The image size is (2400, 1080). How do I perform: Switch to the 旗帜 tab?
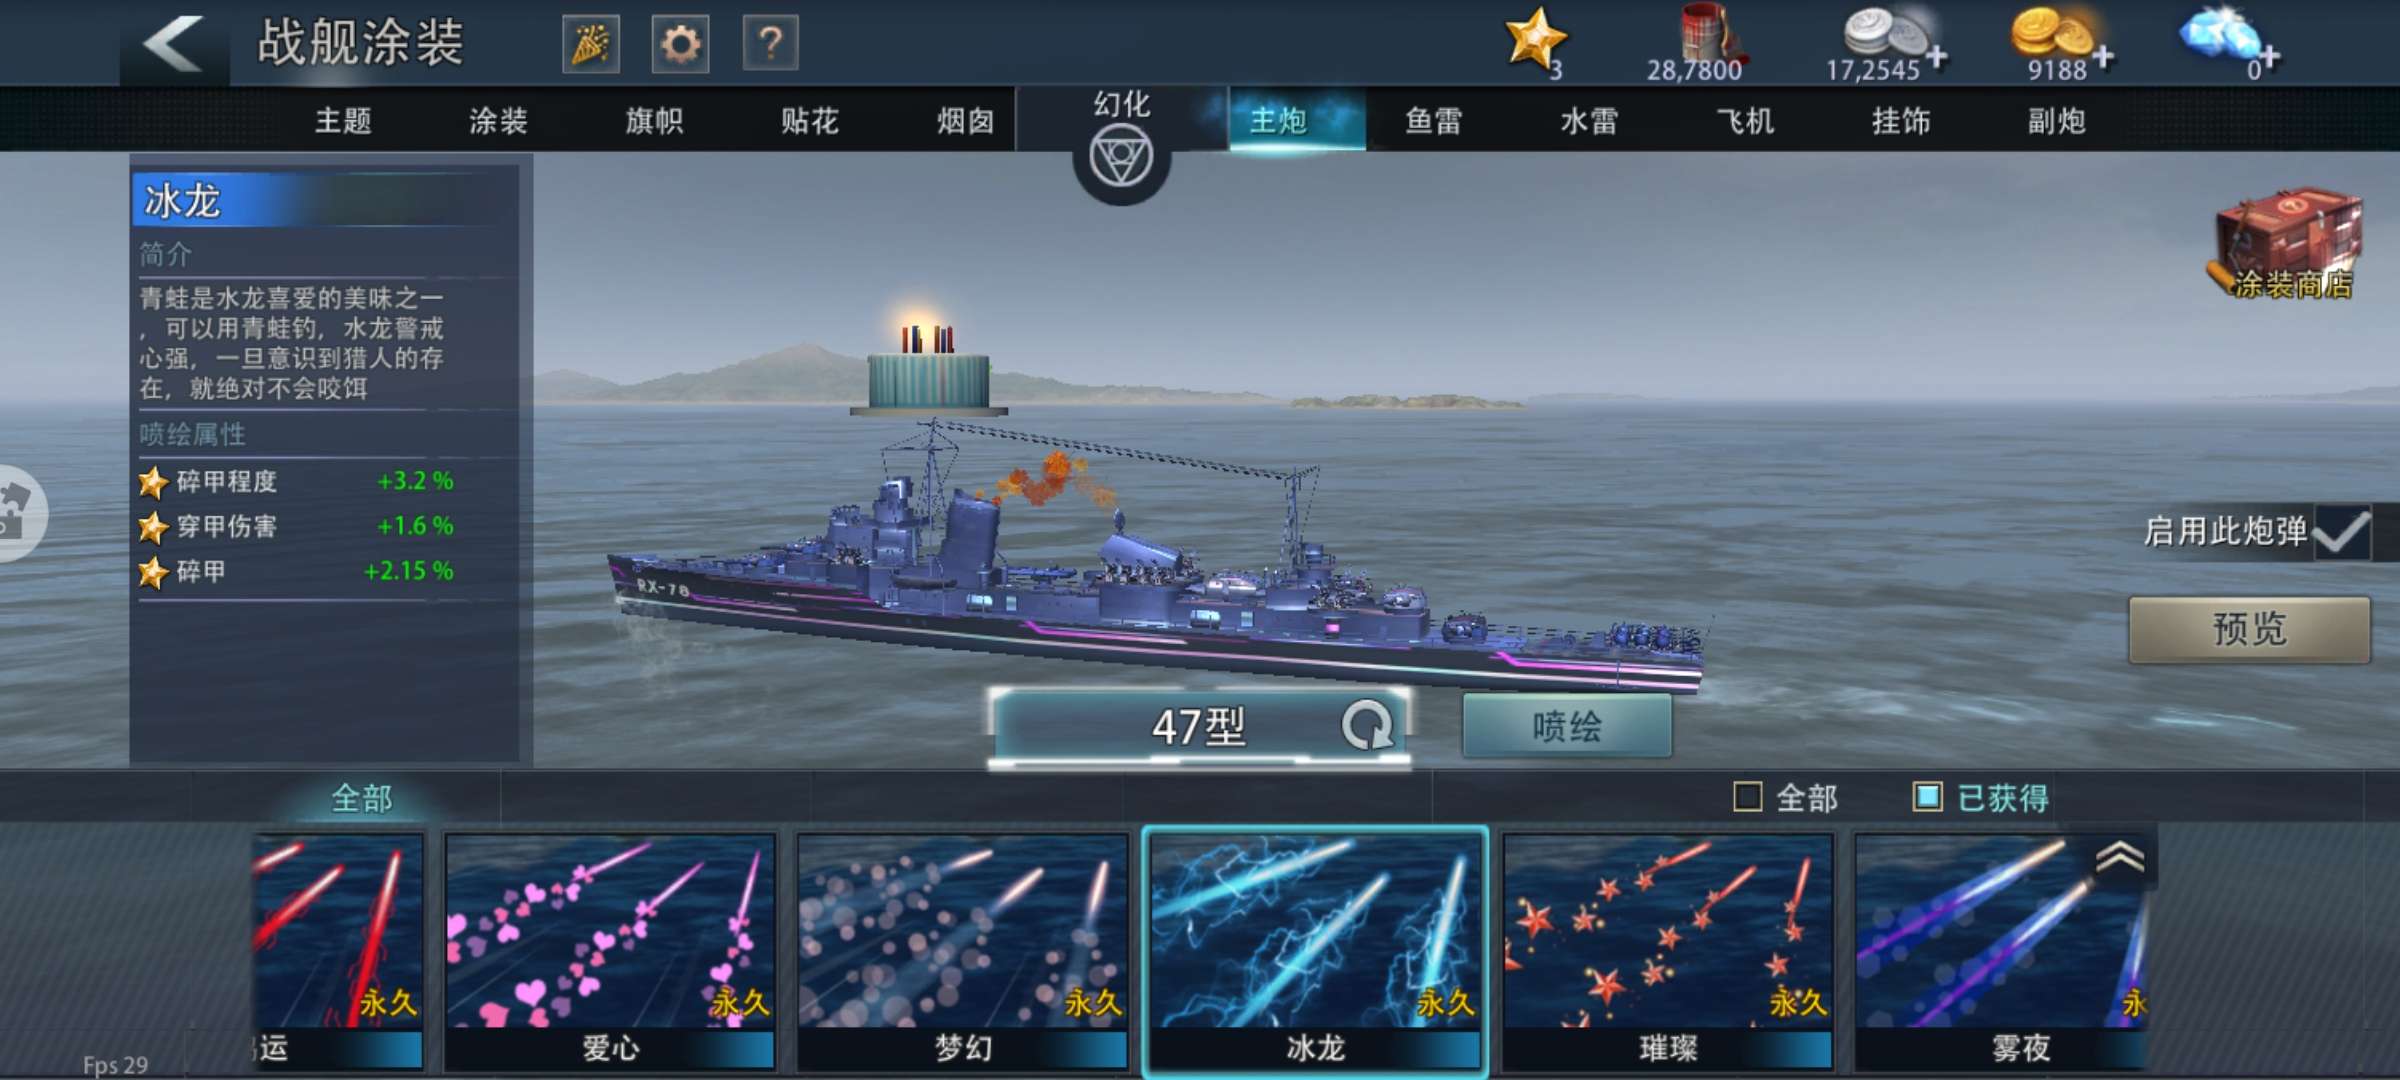coord(654,121)
